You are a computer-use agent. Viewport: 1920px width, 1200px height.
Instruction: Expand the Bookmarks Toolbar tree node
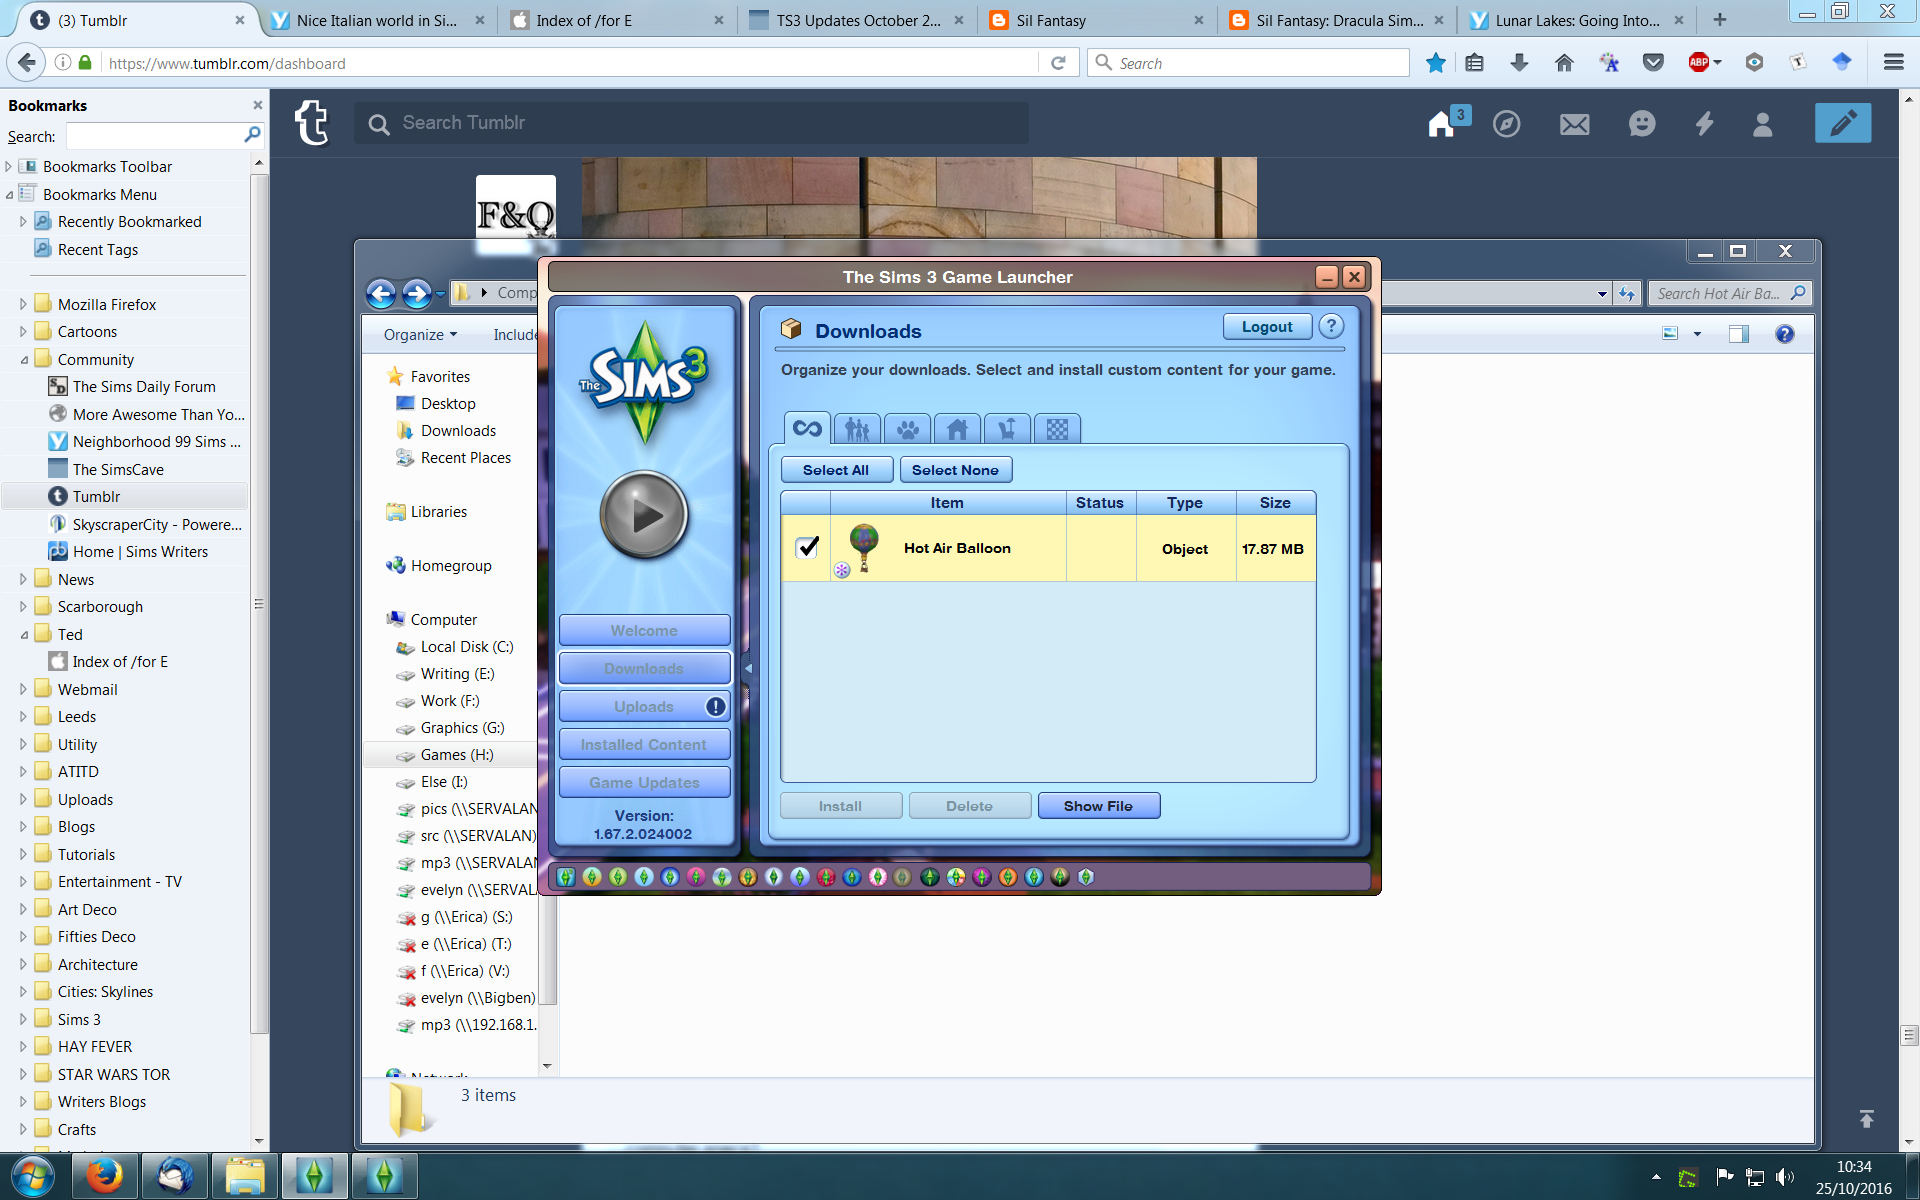[x=9, y=166]
